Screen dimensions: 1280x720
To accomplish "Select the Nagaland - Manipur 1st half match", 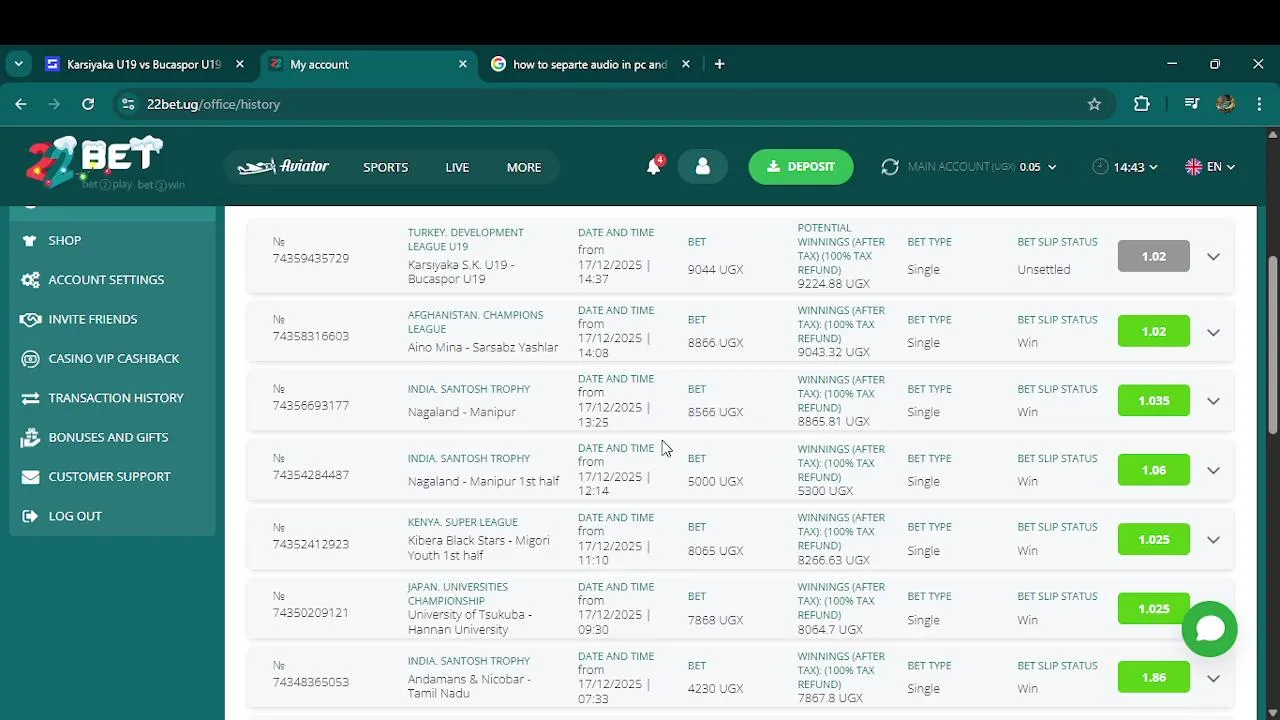I will [x=484, y=482].
